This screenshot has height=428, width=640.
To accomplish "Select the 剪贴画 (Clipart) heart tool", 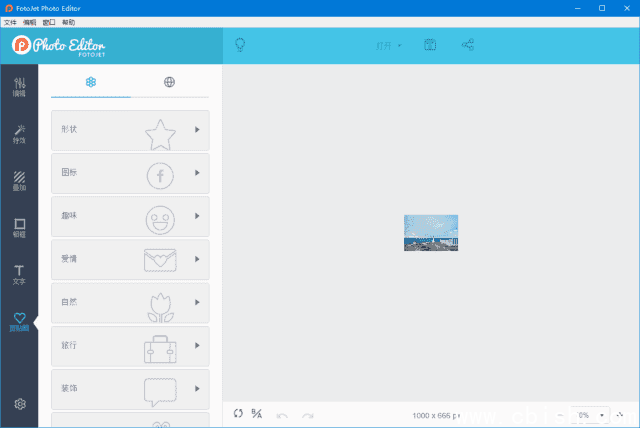I will (x=19, y=322).
